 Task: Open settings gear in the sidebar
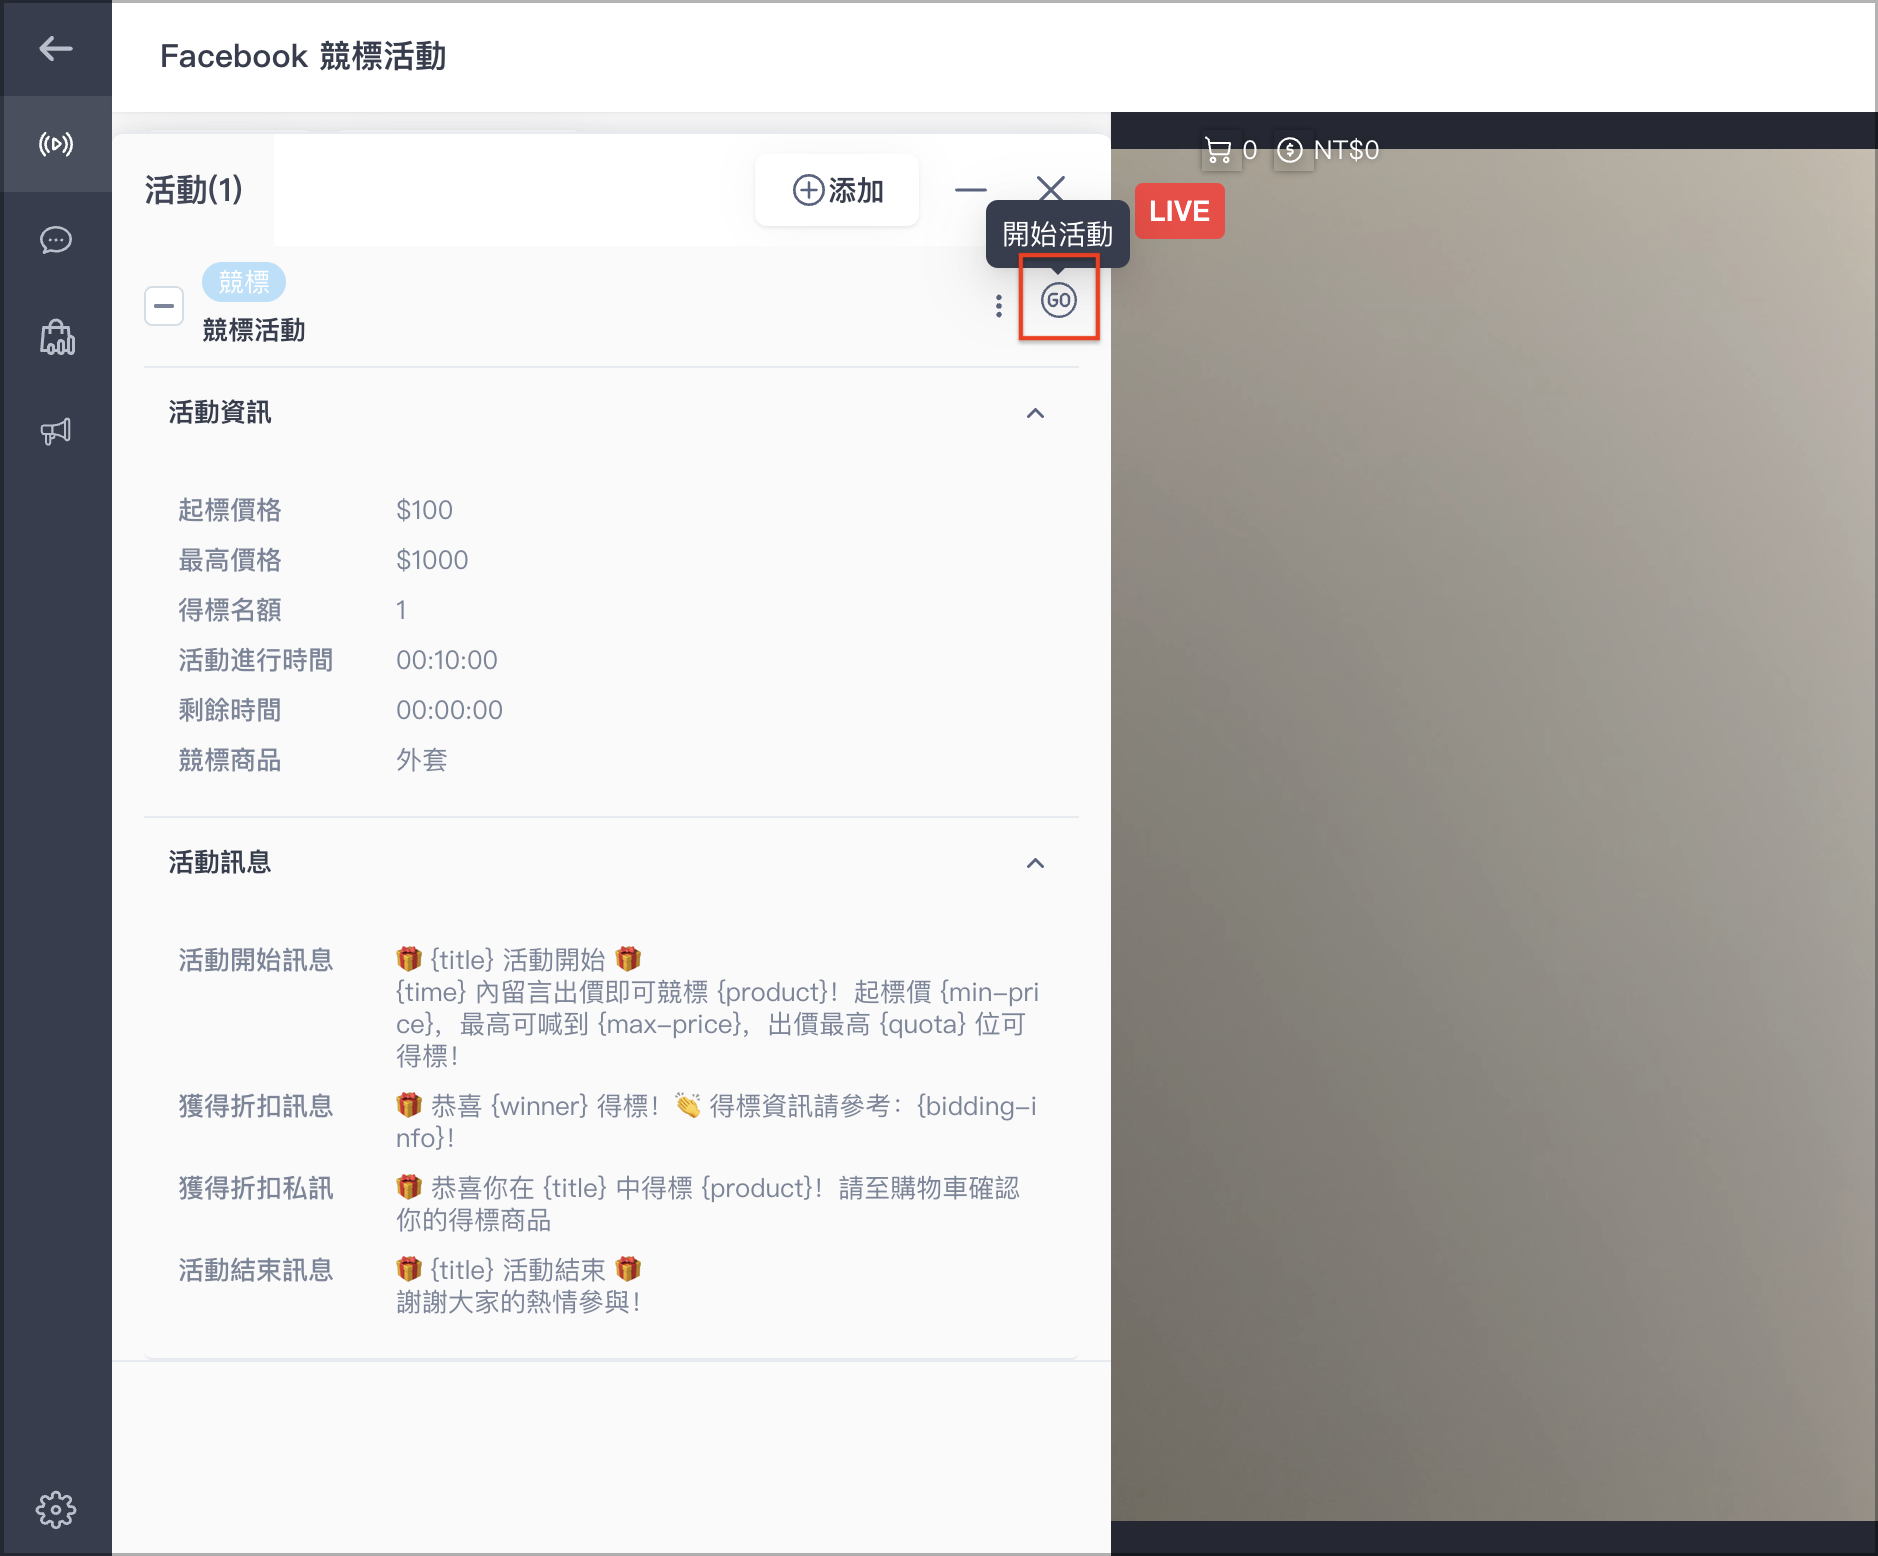pos(56,1509)
